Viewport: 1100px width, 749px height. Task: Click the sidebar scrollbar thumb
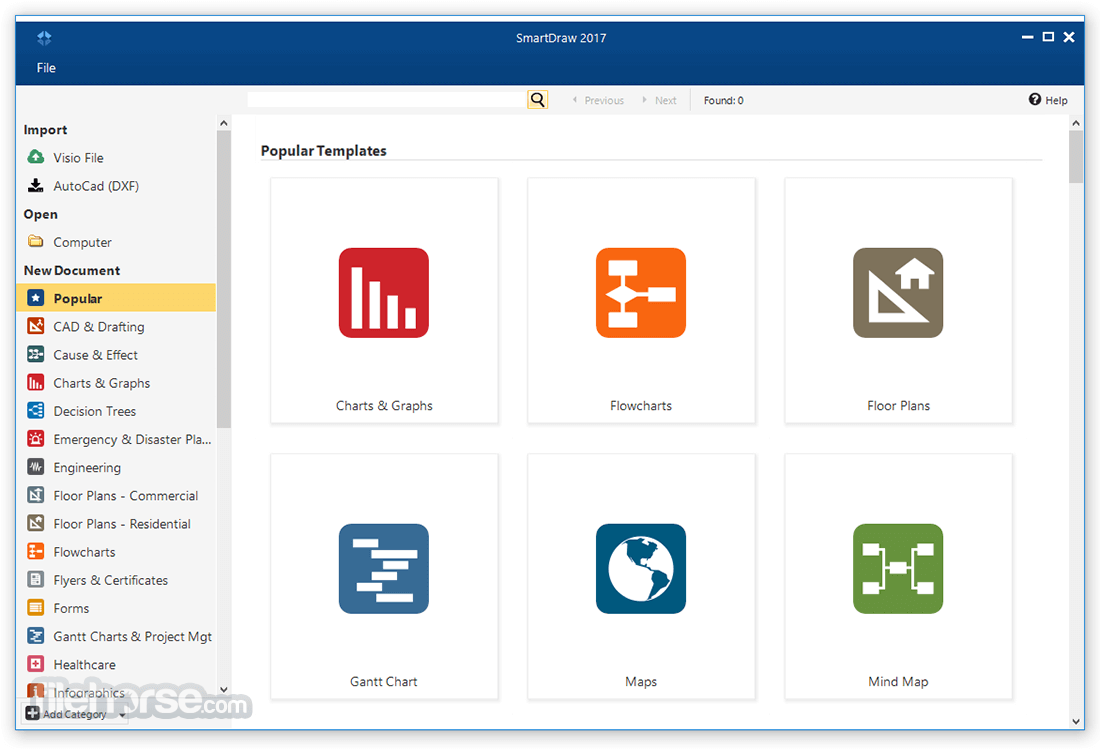coord(224,279)
